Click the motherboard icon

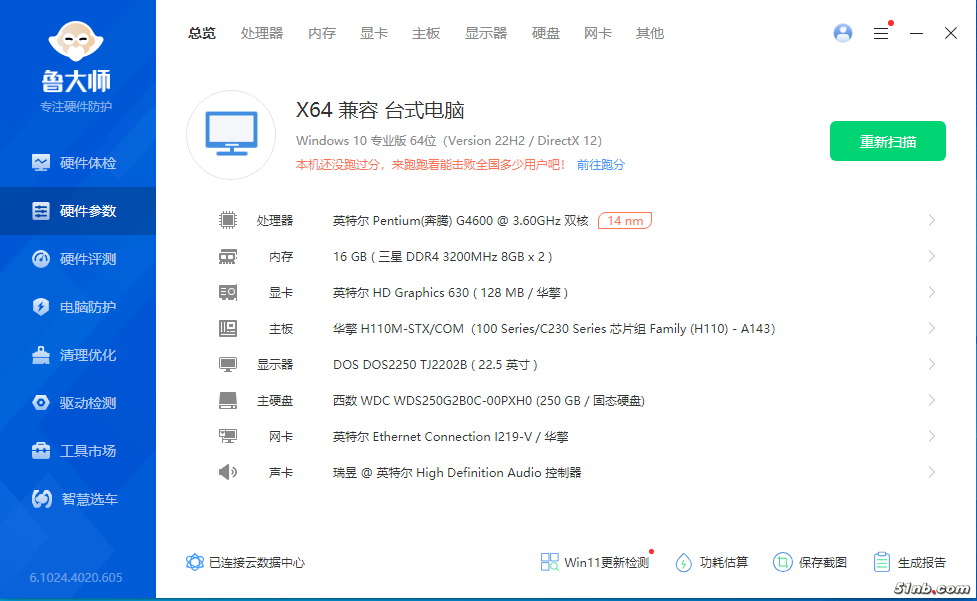click(x=228, y=328)
